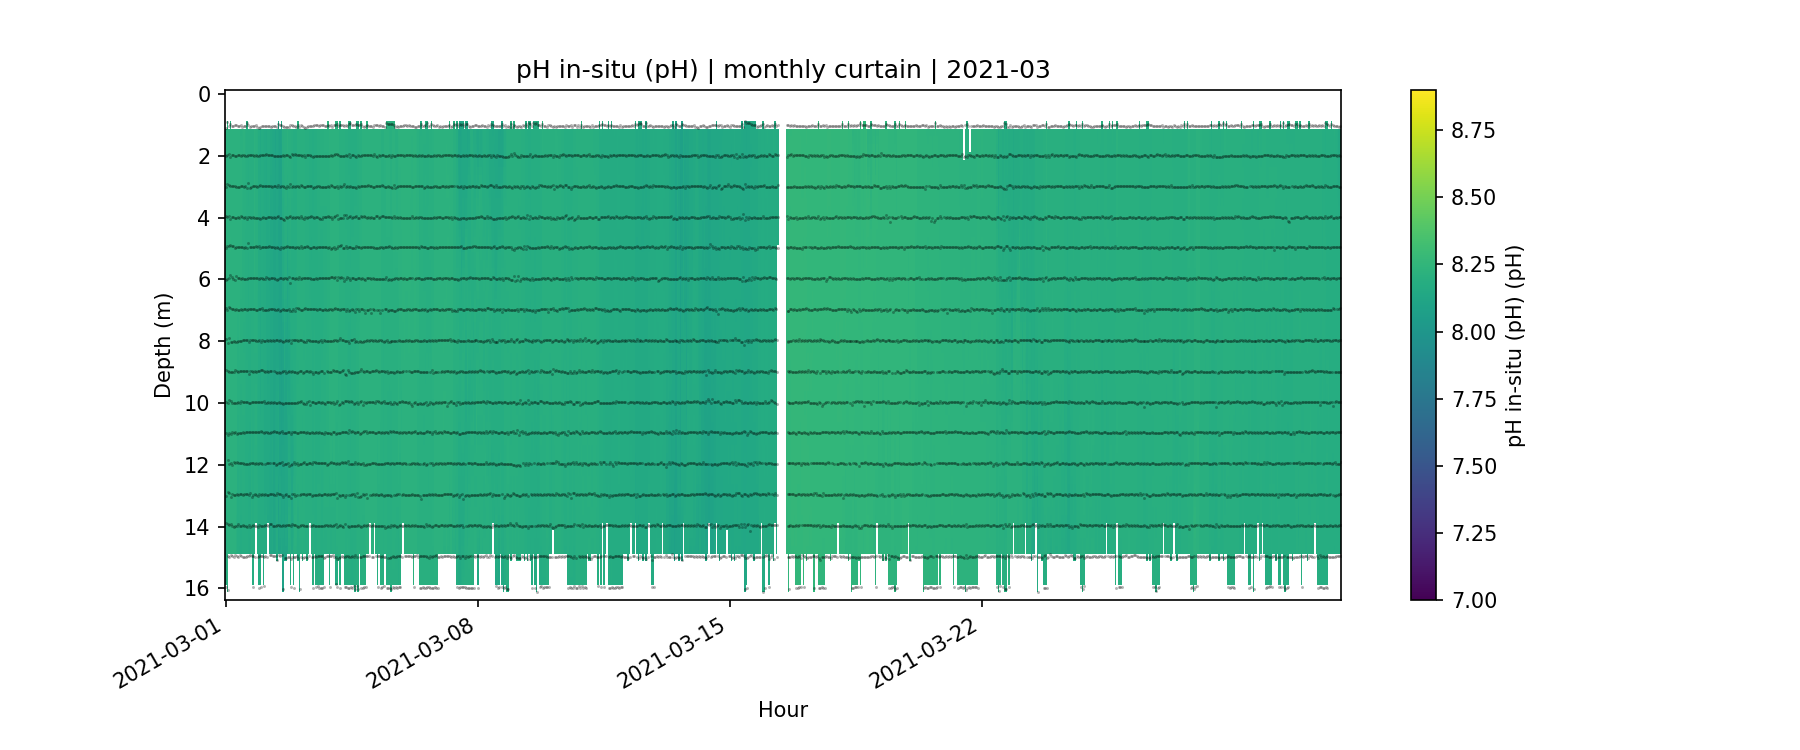Image resolution: width=1800 pixels, height=750 pixels.
Task: Pick the dark purple bottom of colorbar
Action: coord(1423,594)
